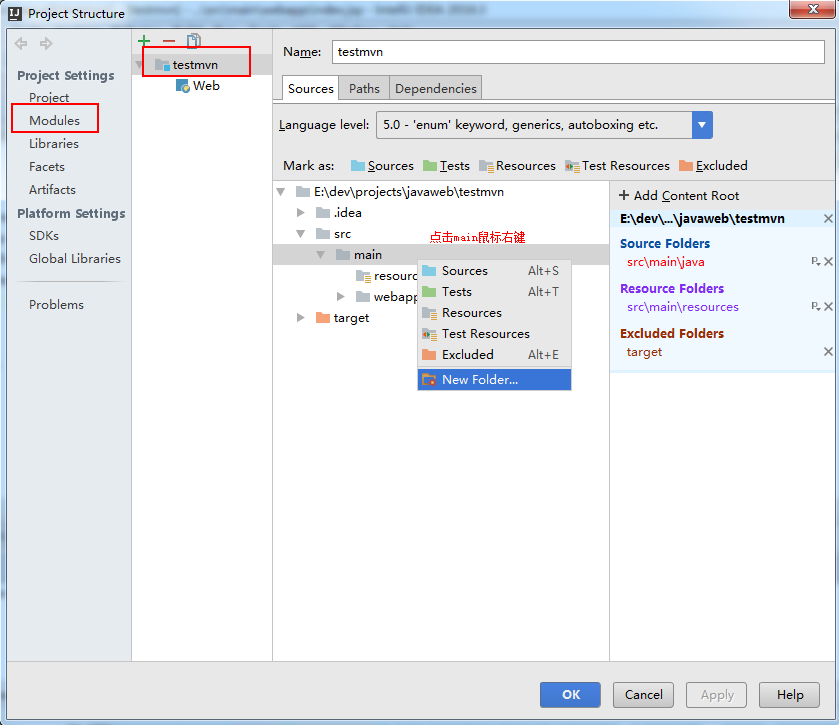
Task: Click the Help button
Action: coord(789,695)
